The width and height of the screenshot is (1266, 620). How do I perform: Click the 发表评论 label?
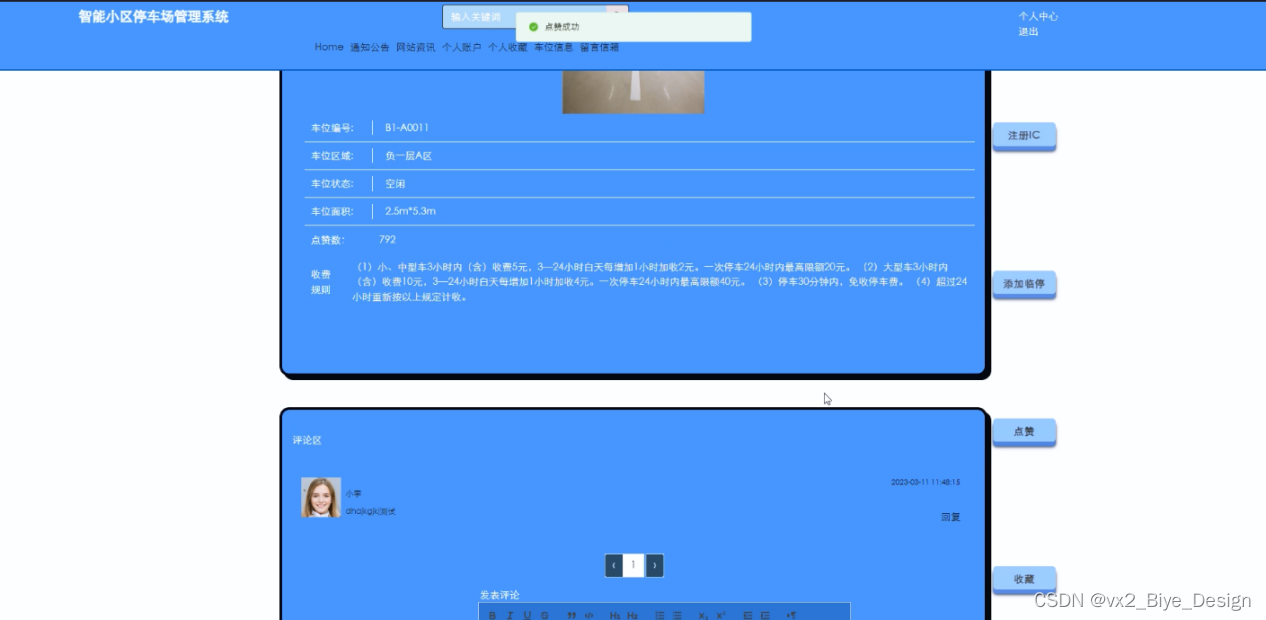(x=500, y=595)
